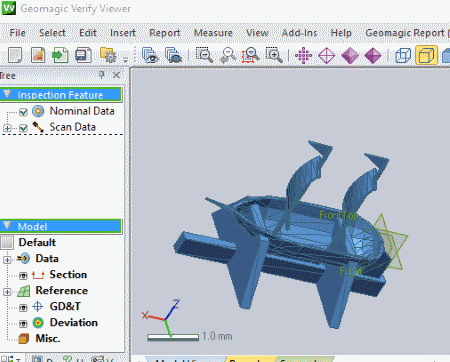Click the zoom to fit red frame icon
Viewport: 450px width, 362px height.
tap(251, 55)
